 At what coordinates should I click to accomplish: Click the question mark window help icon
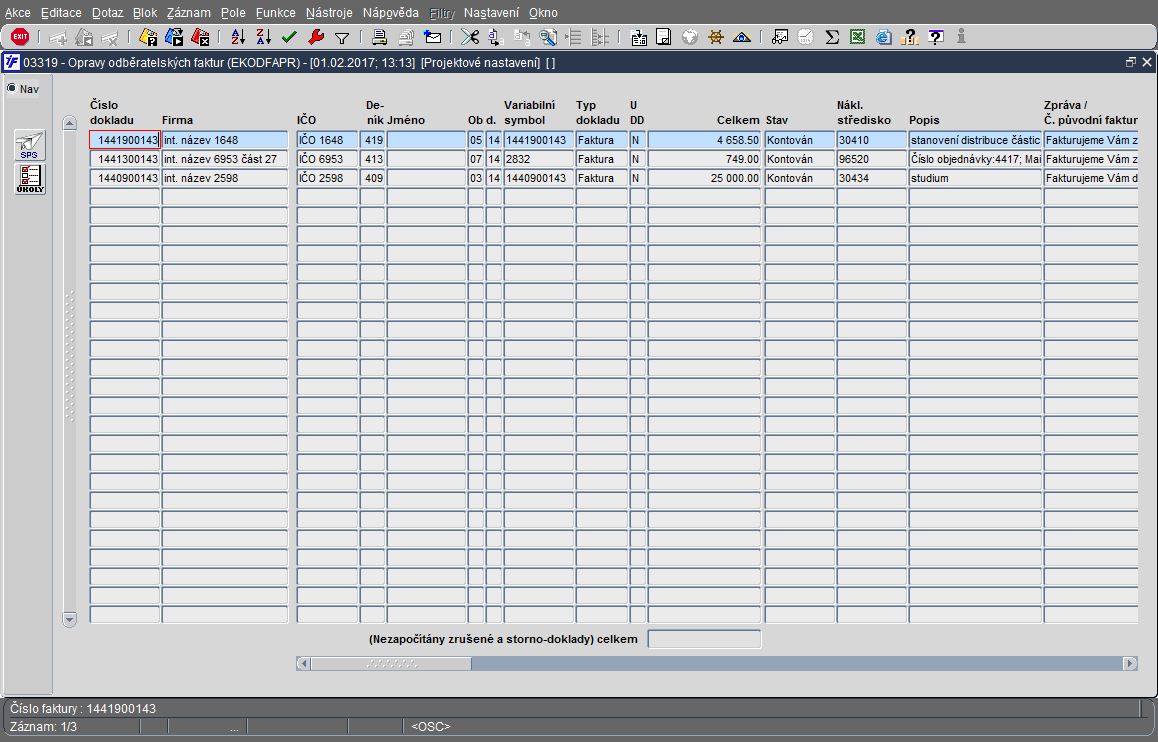click(x=936, y=36)
